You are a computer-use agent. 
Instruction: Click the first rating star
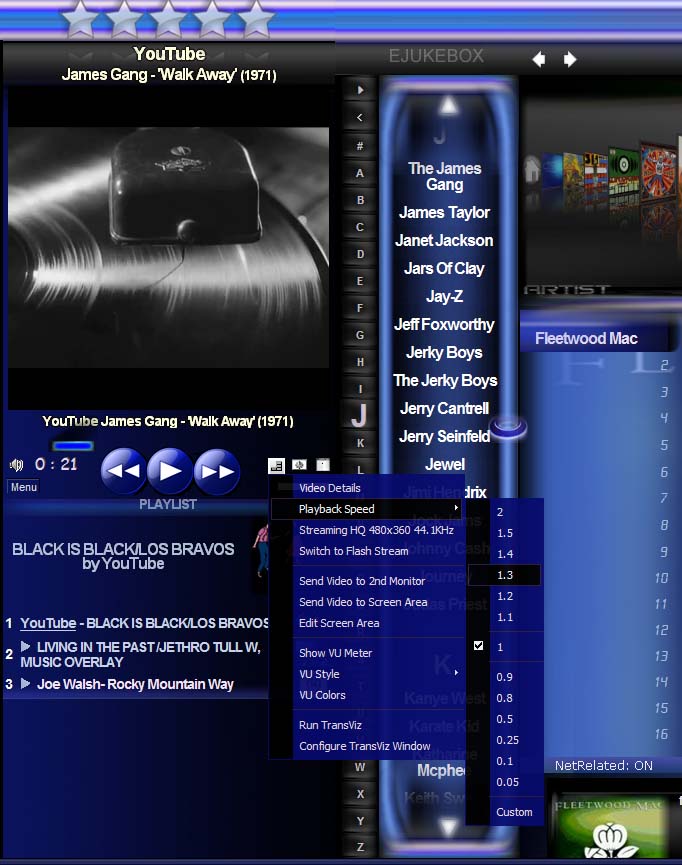(81, 19)
